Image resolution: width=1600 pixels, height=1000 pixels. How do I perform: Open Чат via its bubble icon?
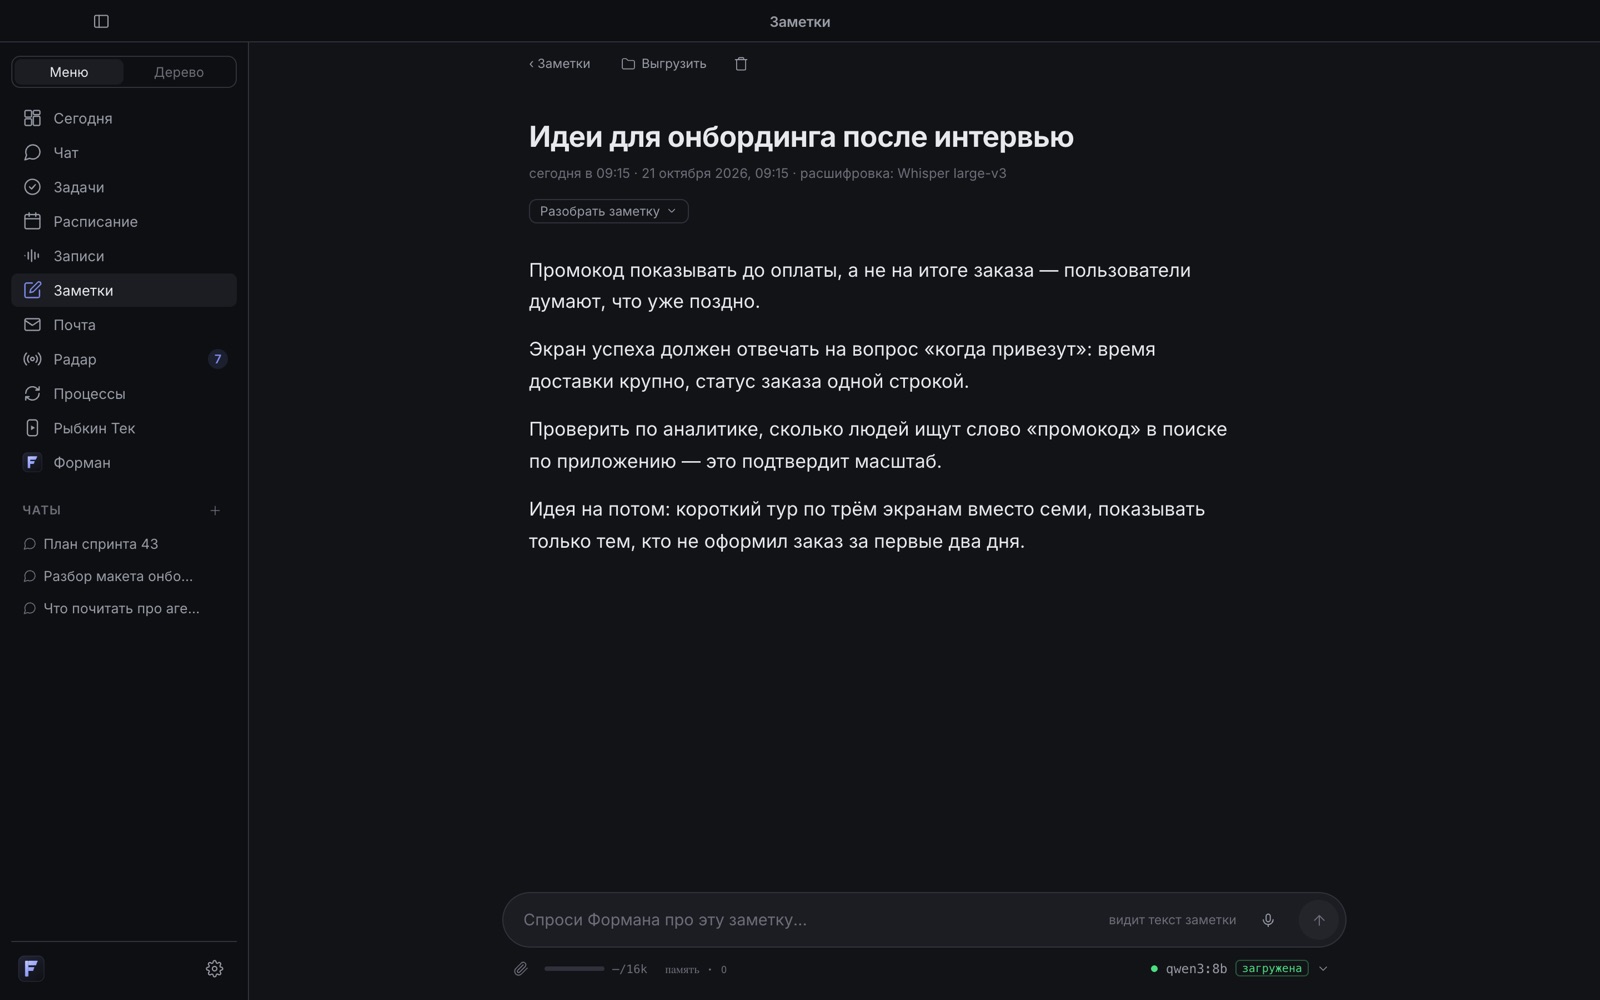[32, 152]
